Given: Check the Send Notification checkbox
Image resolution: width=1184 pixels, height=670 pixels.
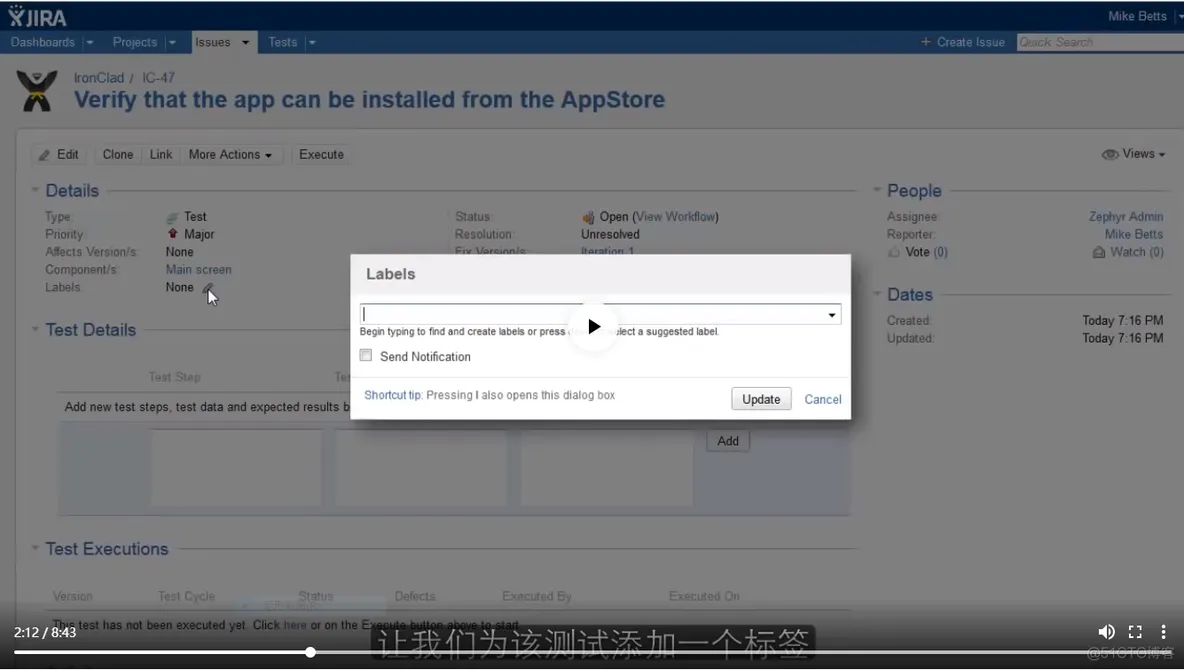Looking at the screenshot, I should coord(366,355).
